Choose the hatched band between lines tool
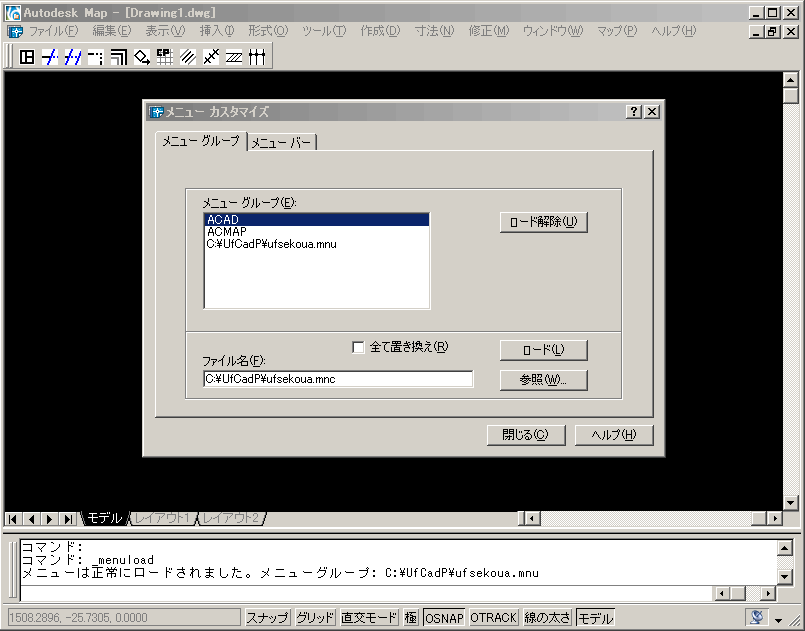The height and width of the screenshot is (631, 805). click(234, 56)
